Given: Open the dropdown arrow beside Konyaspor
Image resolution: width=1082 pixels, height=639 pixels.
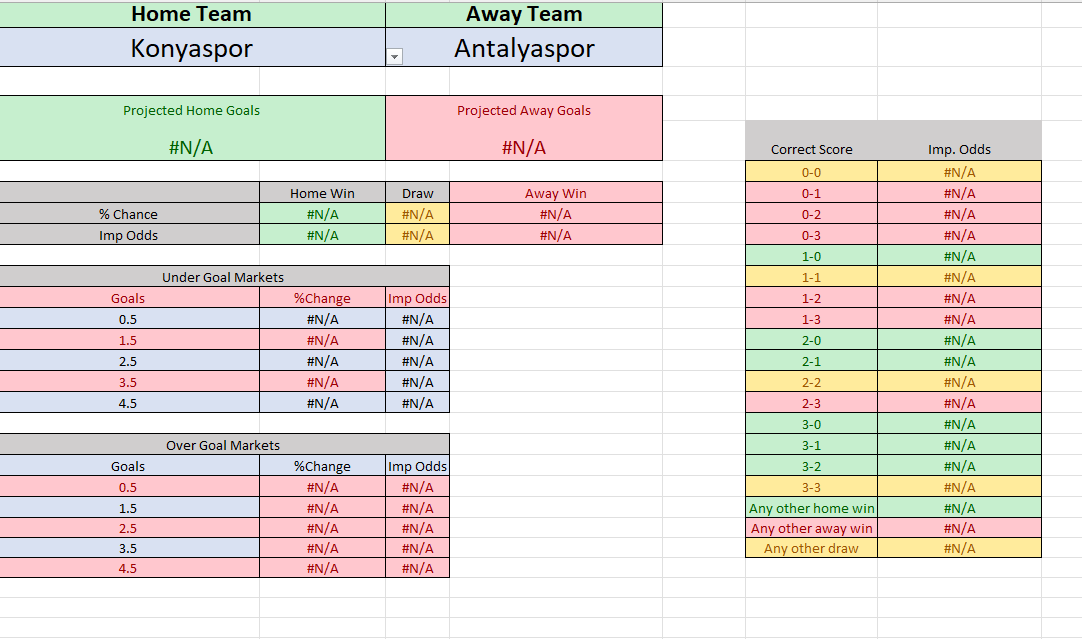Looking at the screenshot, I should (x=394, y=58).
